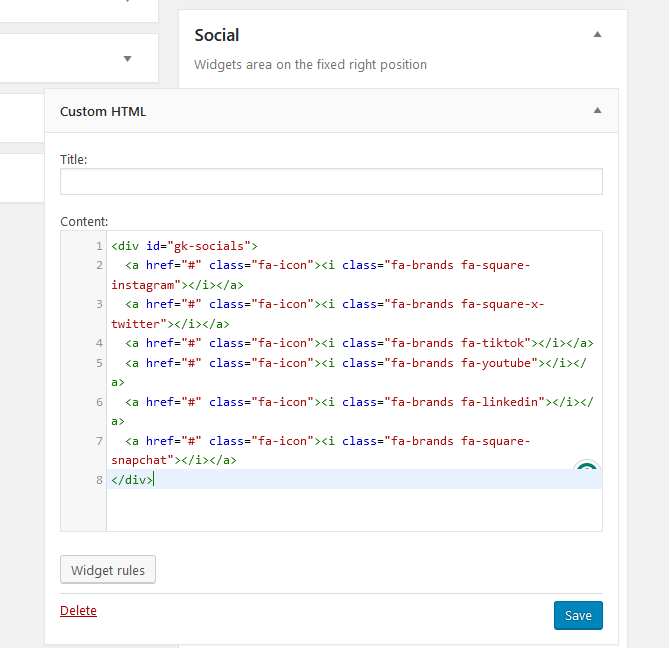This screenshot has height=648, width=669.
Task: Click the green circular icon in the editor
Action: (587, 473)
